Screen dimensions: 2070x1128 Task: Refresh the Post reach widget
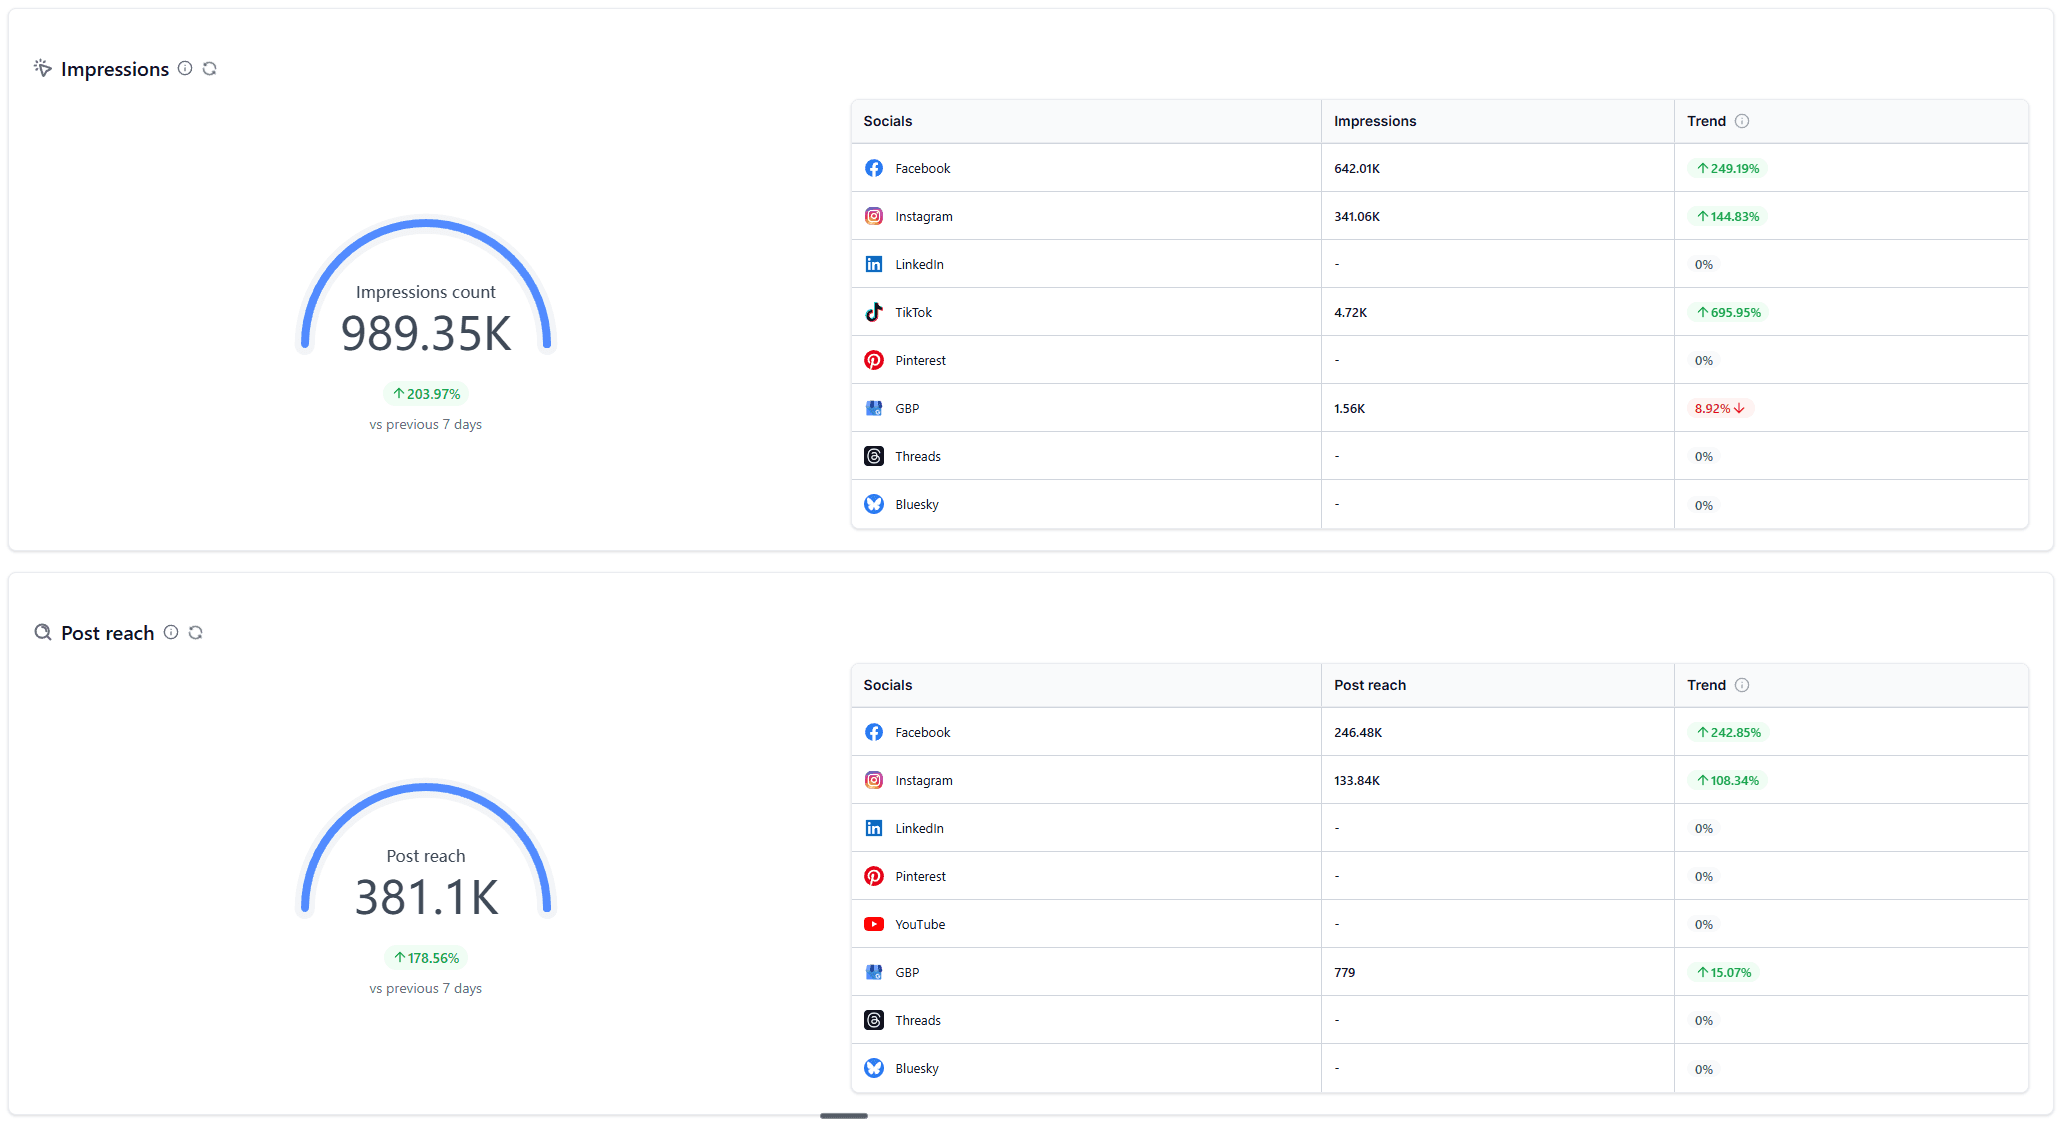[x=196, y=633]
